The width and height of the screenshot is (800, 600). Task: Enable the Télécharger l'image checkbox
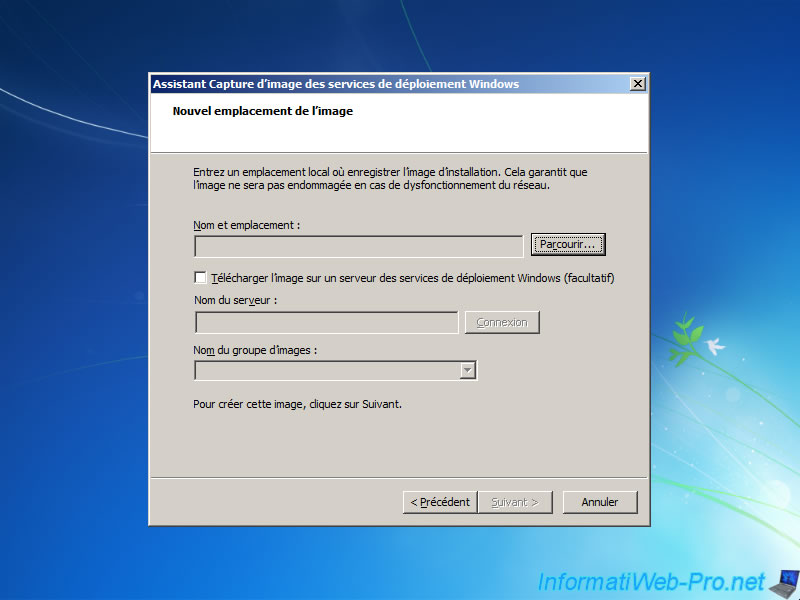(x=201, y=277)
